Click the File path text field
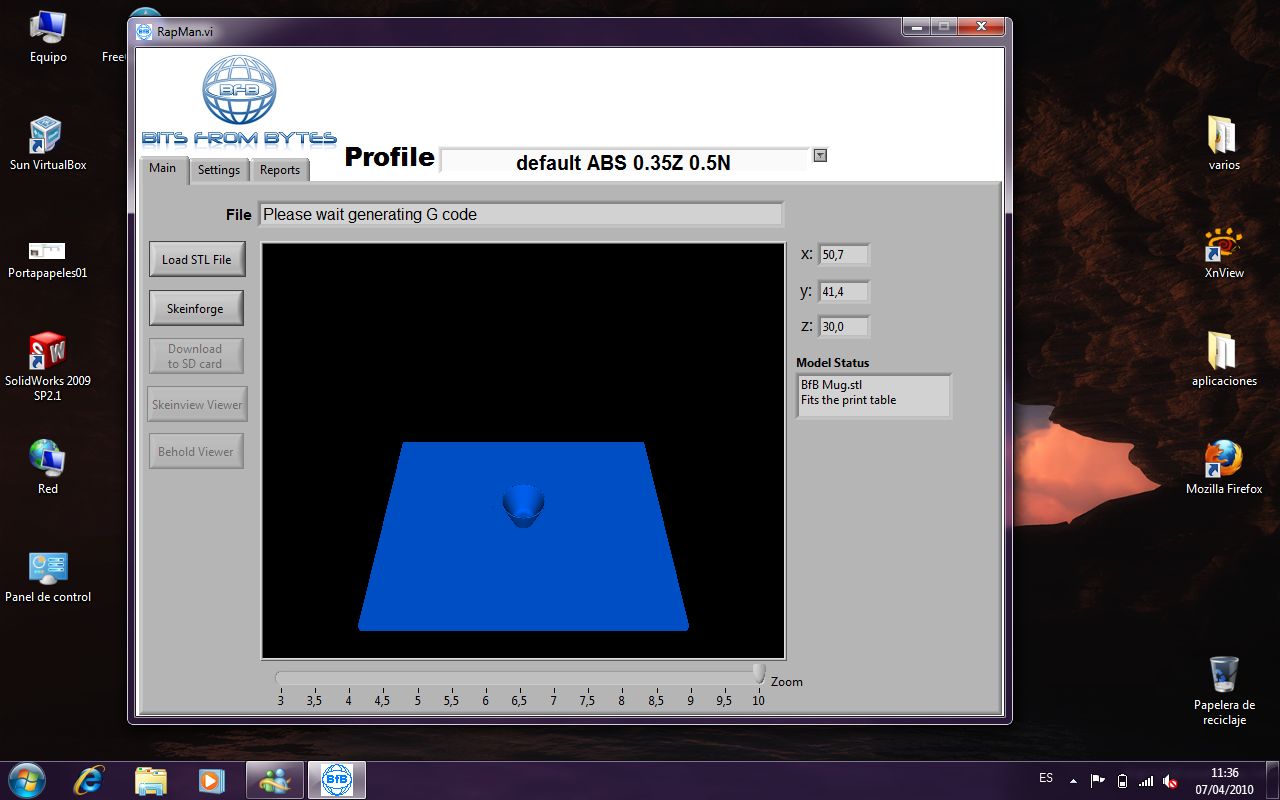 tap(520, 214)
